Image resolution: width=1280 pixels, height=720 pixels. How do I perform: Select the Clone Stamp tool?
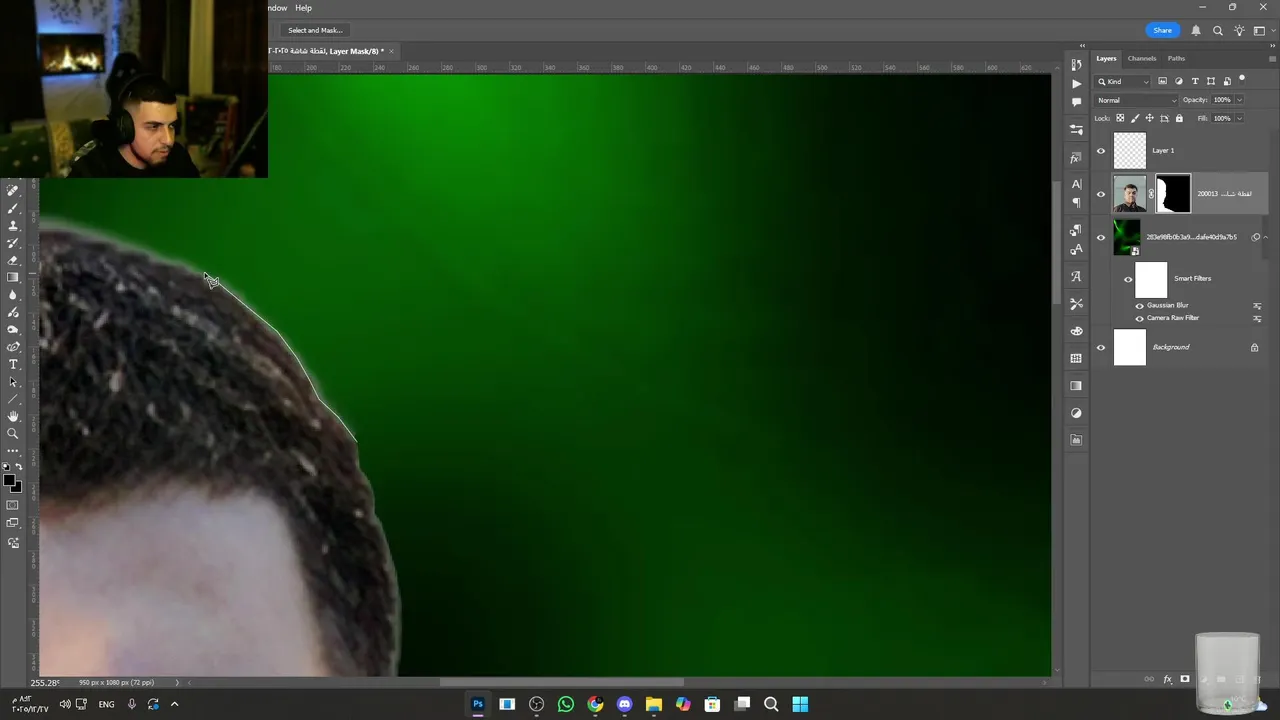pos(13,226)
